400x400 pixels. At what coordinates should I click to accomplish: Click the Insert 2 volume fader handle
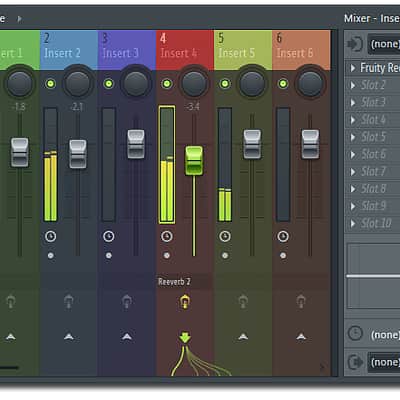click(x=78, y=154)
